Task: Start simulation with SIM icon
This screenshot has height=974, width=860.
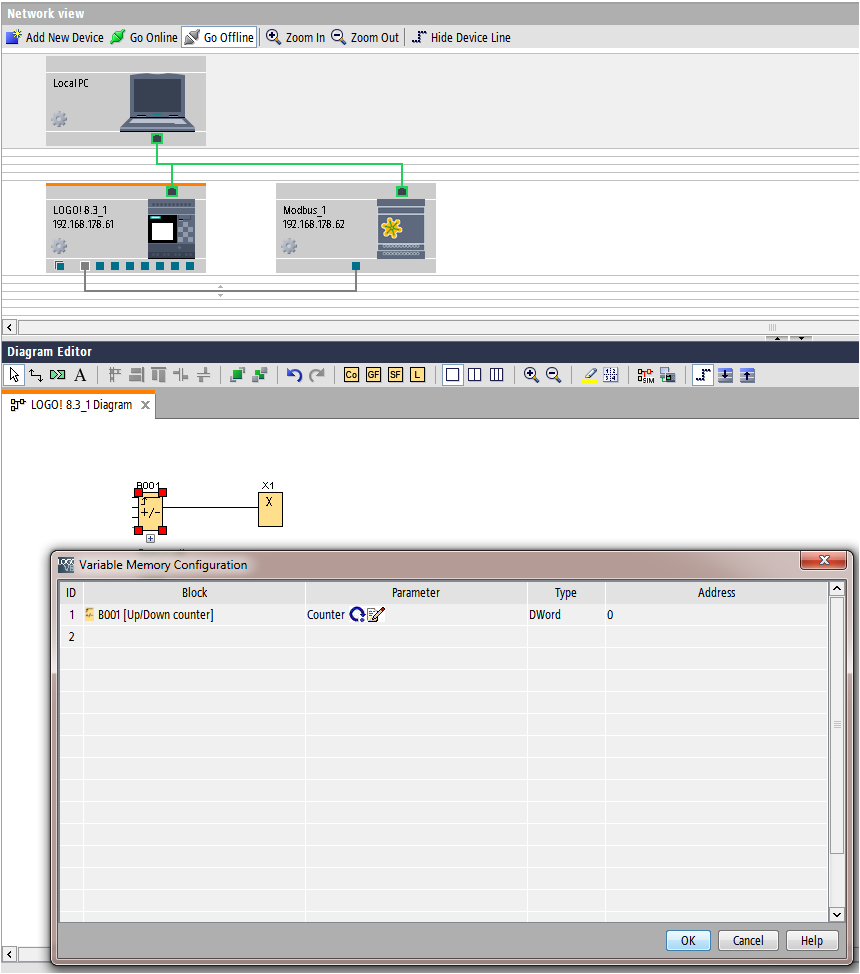Action: point(646,375)
